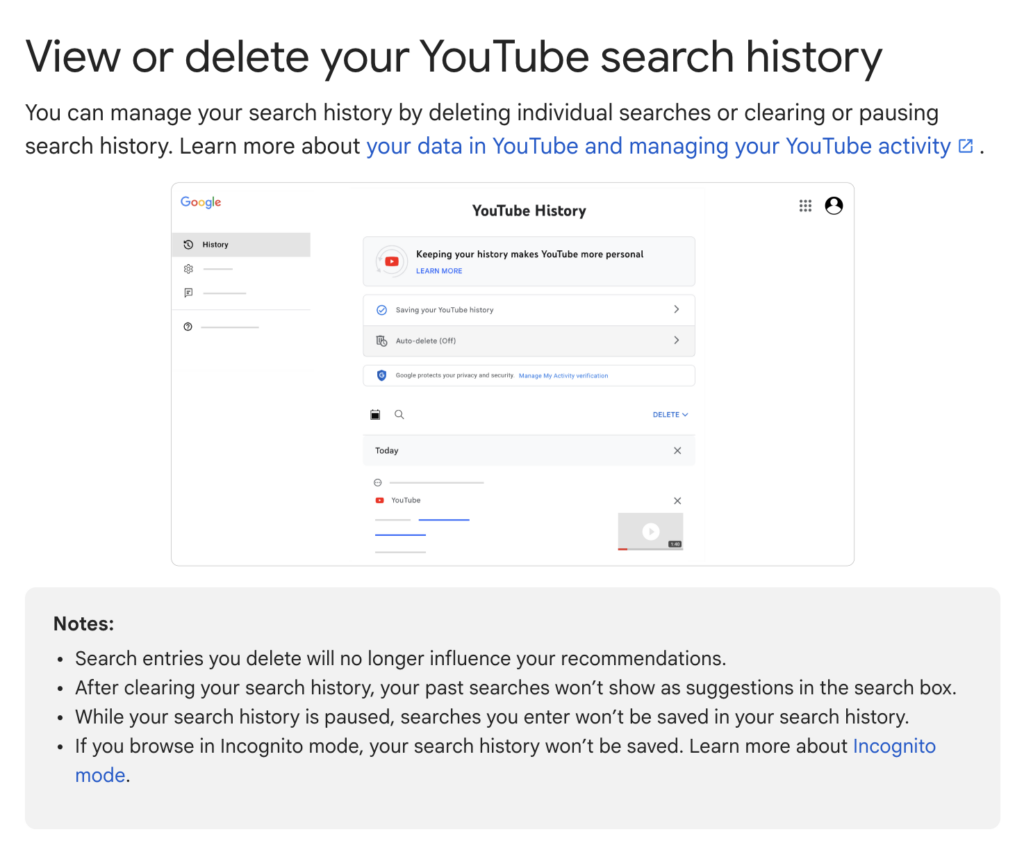Click the Google logo

[x=201, y=202]
